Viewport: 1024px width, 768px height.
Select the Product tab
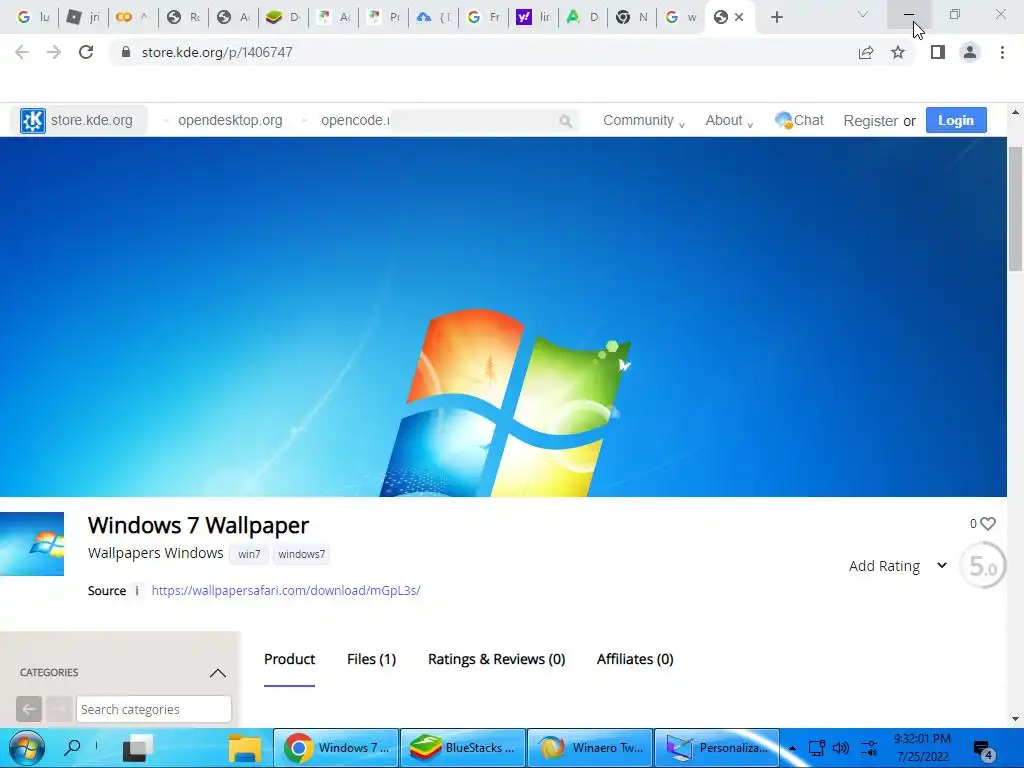pyautogui.click(x=289, y=659)
